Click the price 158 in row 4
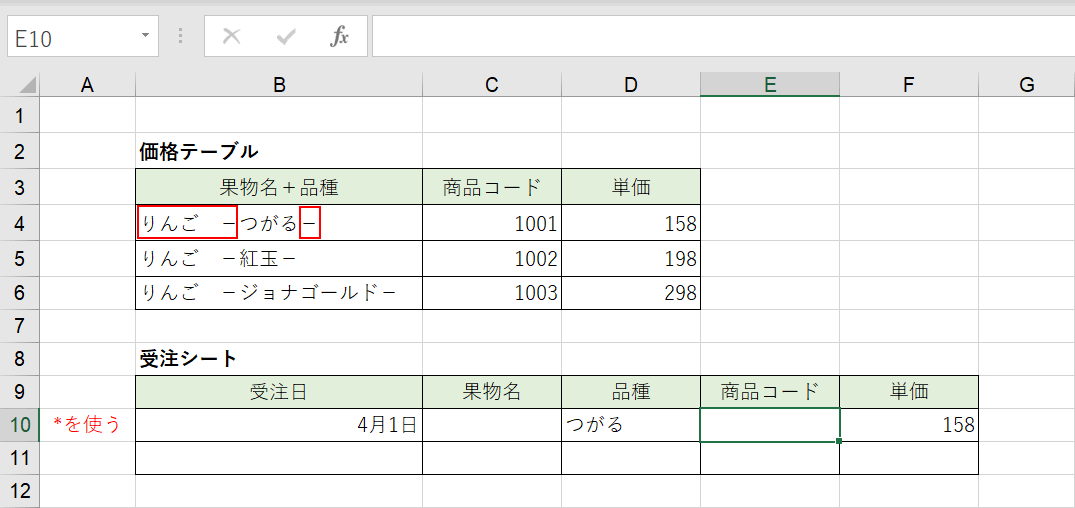Viewport: 1075px width, 508px height. tap(631, 222)
